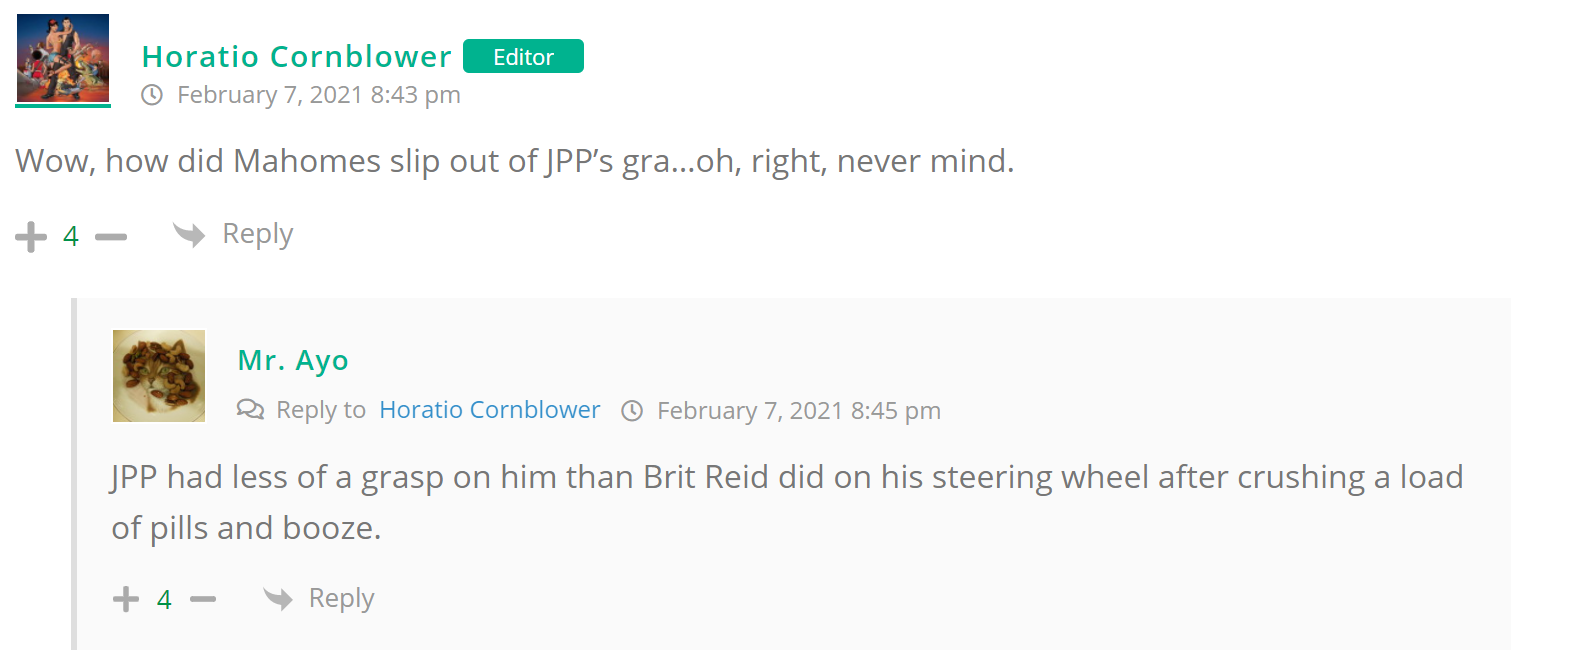
Task: Upvote Horatio Cornblower's comment with plus icon
Action: pos(31,237)
